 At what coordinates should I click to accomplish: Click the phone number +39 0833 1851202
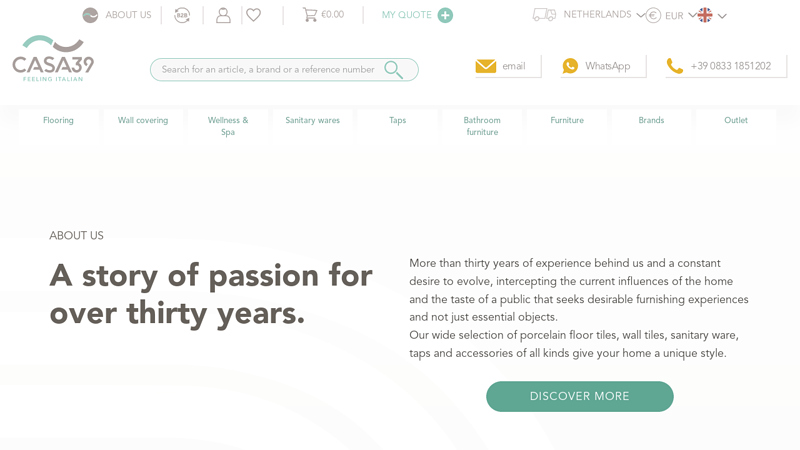tap(731, 66)
